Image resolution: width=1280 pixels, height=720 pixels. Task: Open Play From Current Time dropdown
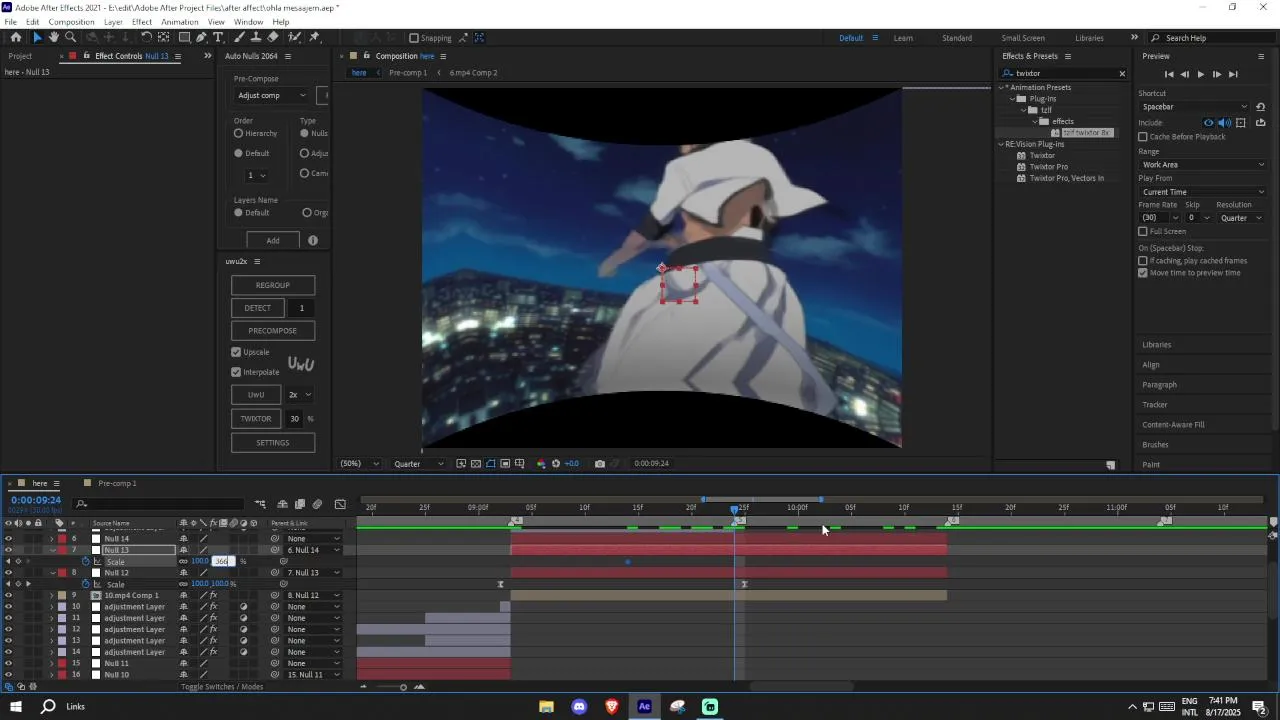(x=1204, y=192)
